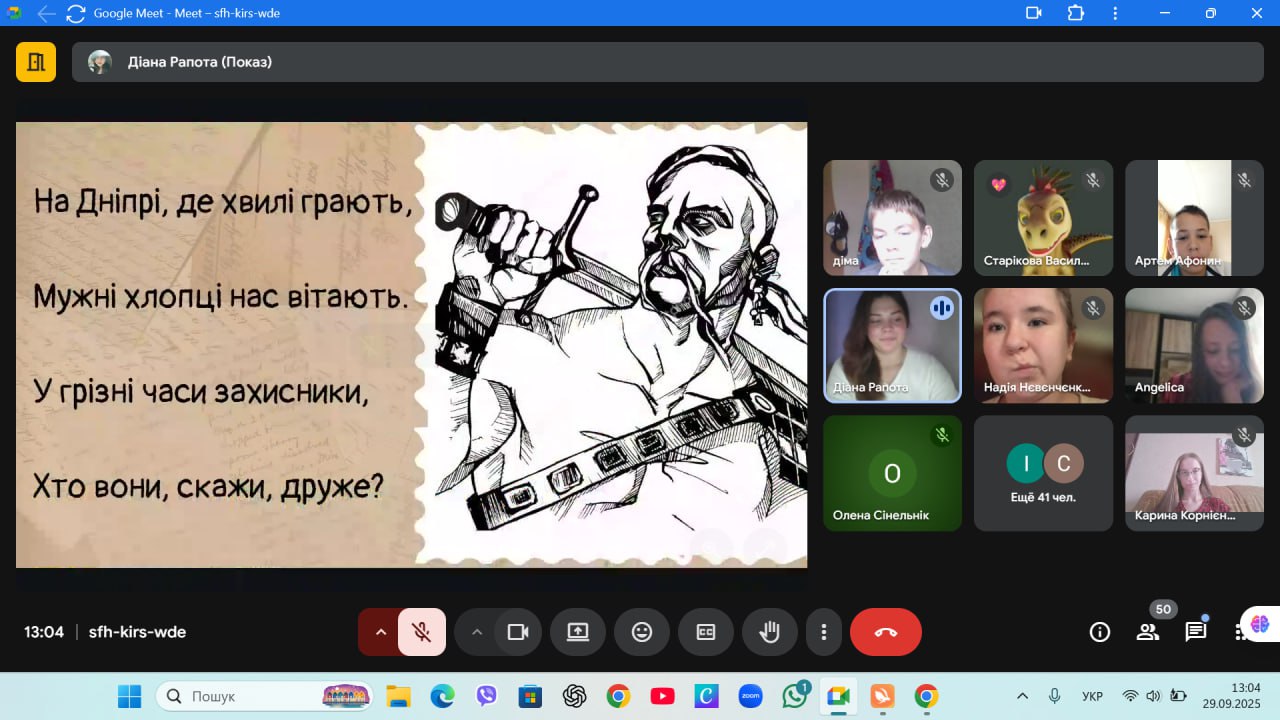The width and height of the screenshot is (1280, 720).
Task: Click the yellow door icon top-left
Action: (x=36, y=62)
